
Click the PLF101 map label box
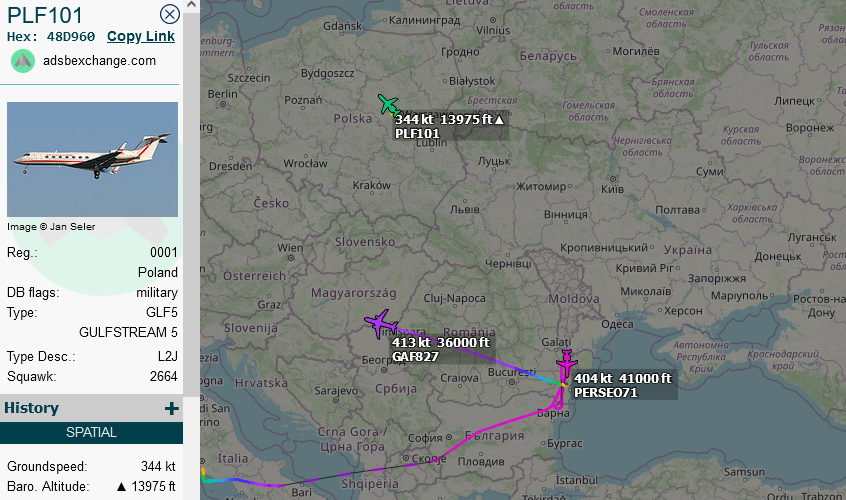click(x=452, y=126)
